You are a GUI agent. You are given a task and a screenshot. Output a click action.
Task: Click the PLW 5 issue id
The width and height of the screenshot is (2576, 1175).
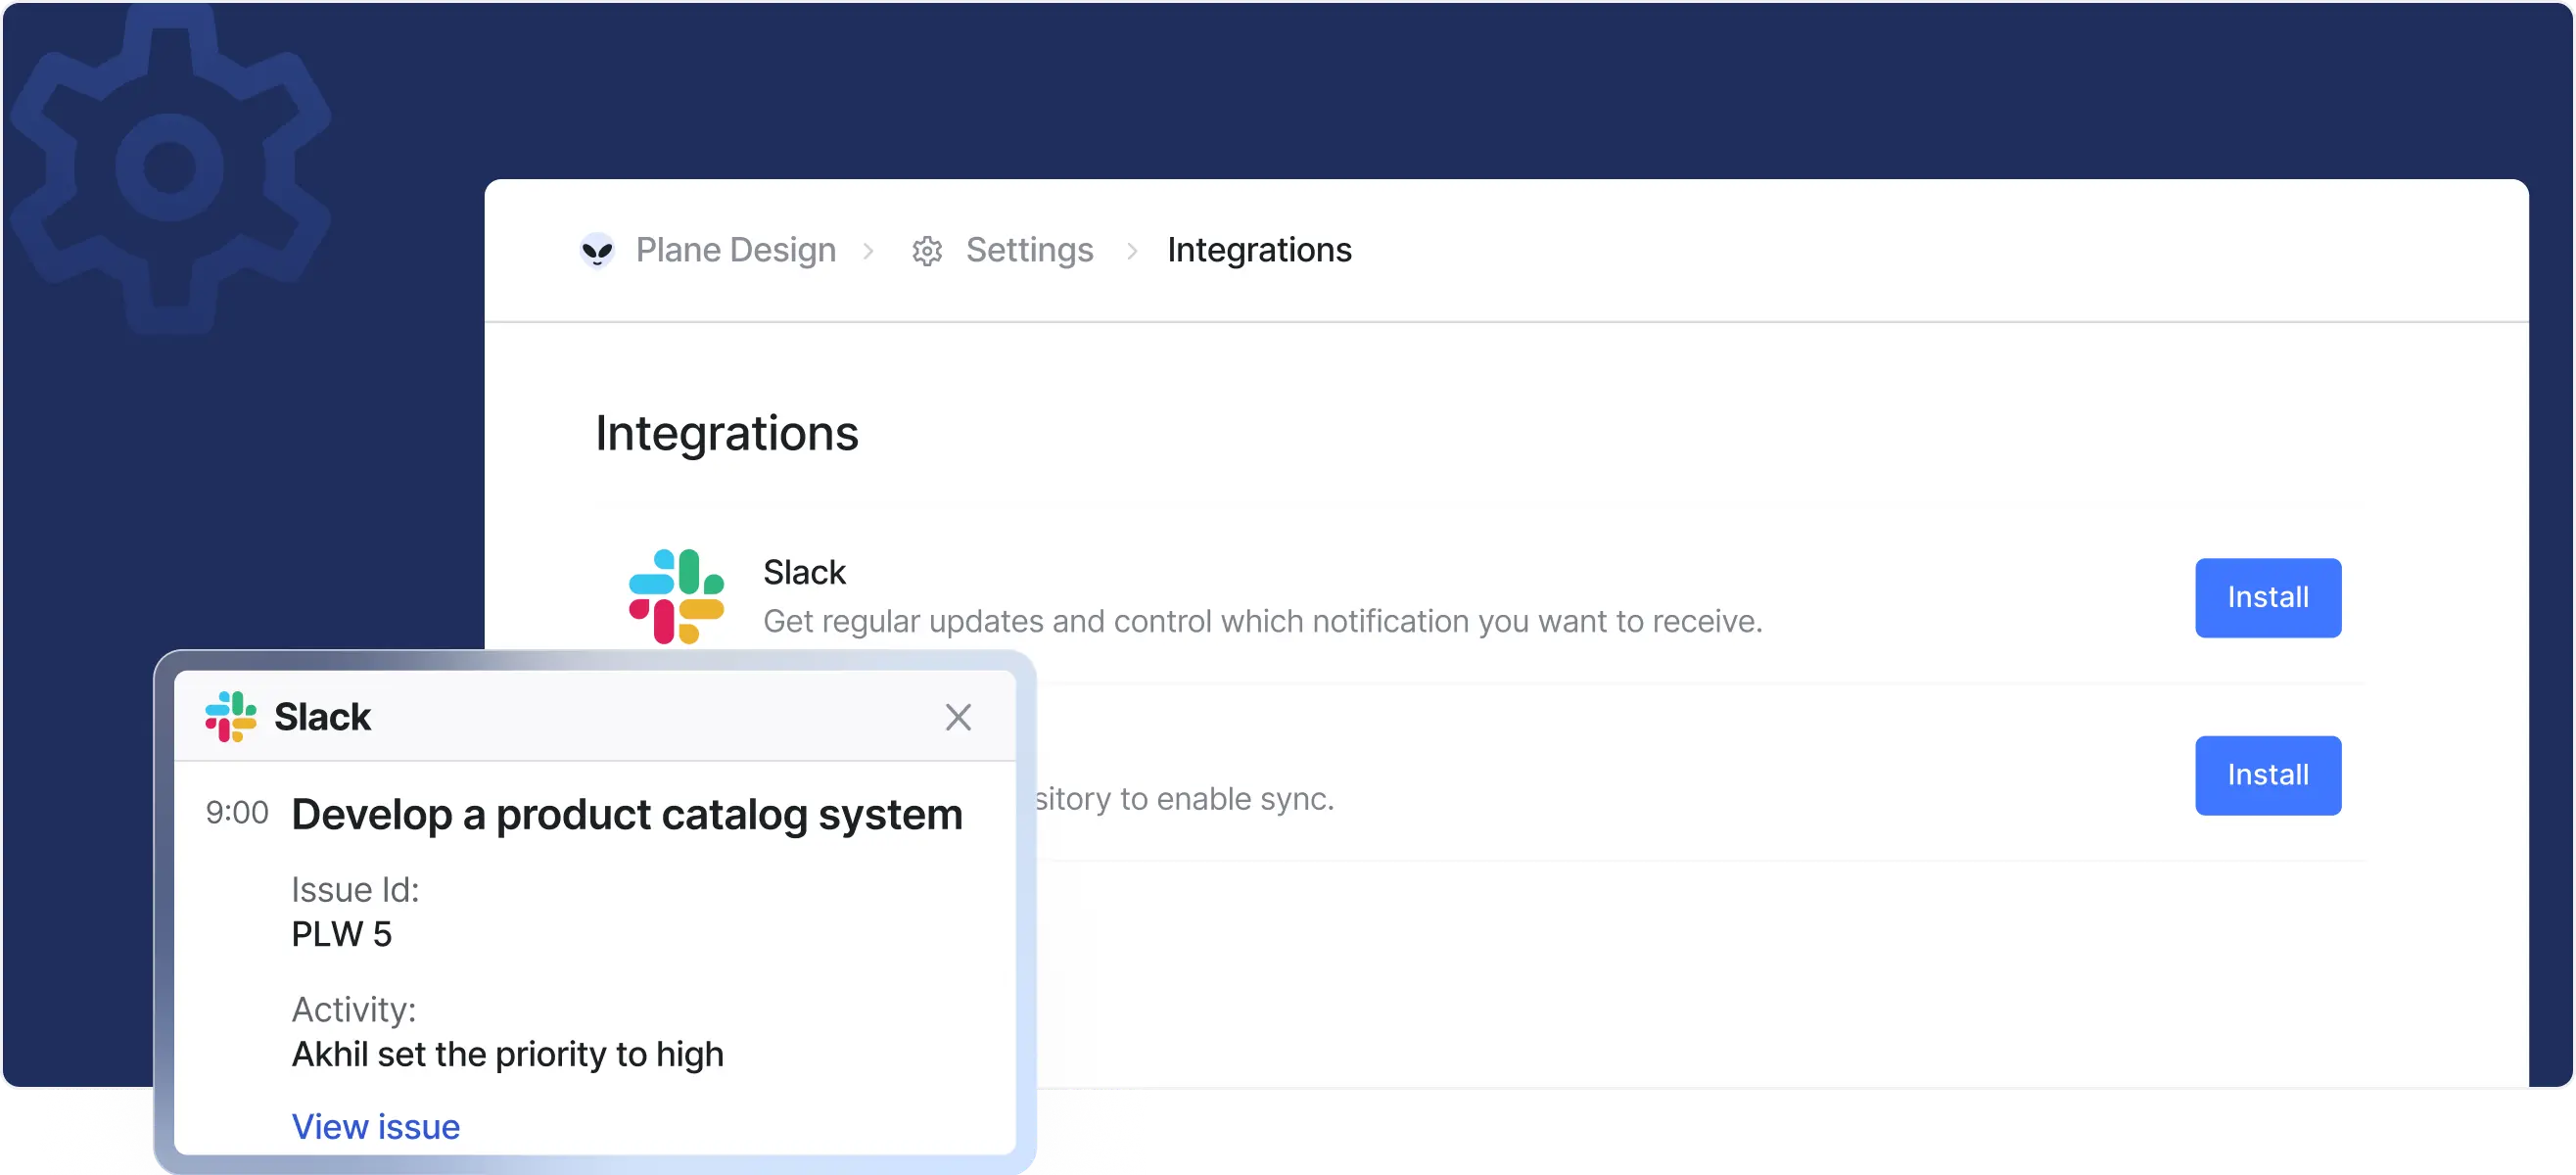341,934
